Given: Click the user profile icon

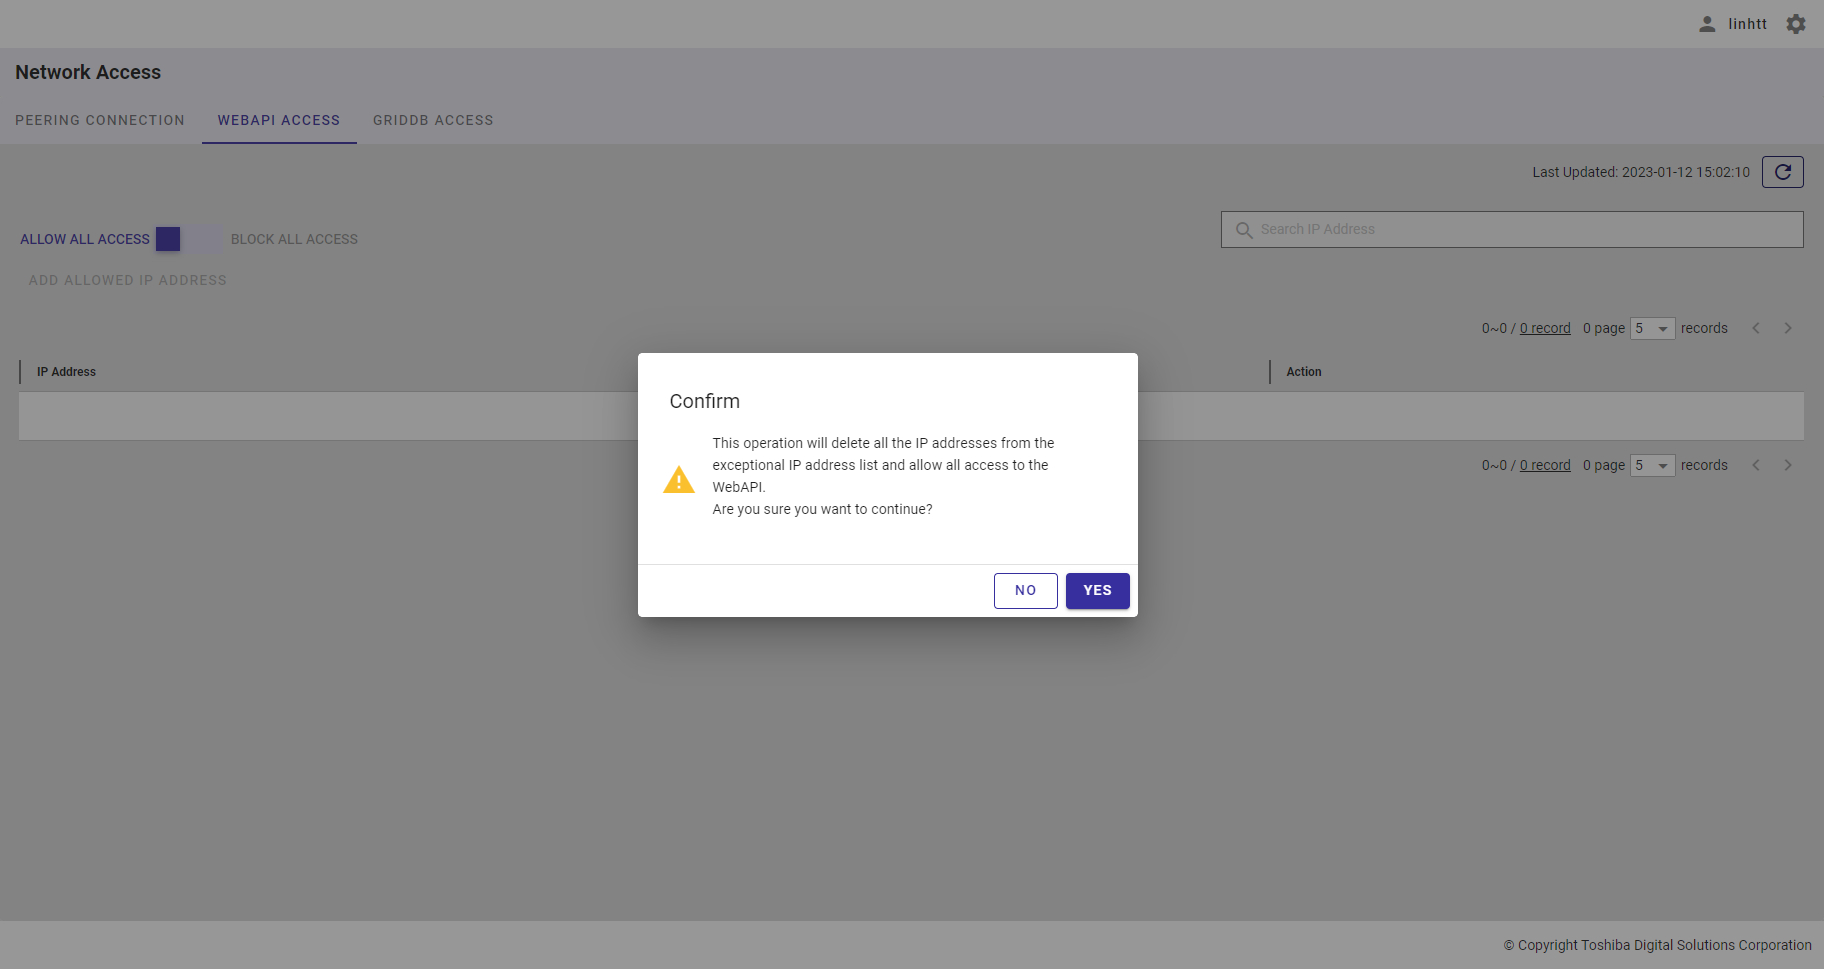Looking at the screenshot, I should coord(1707,24).
